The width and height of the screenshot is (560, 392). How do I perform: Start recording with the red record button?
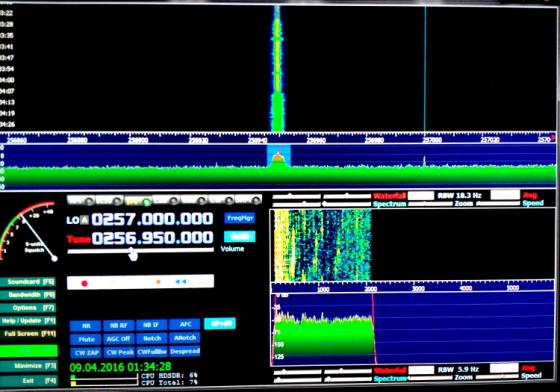(x=84, y=283)
